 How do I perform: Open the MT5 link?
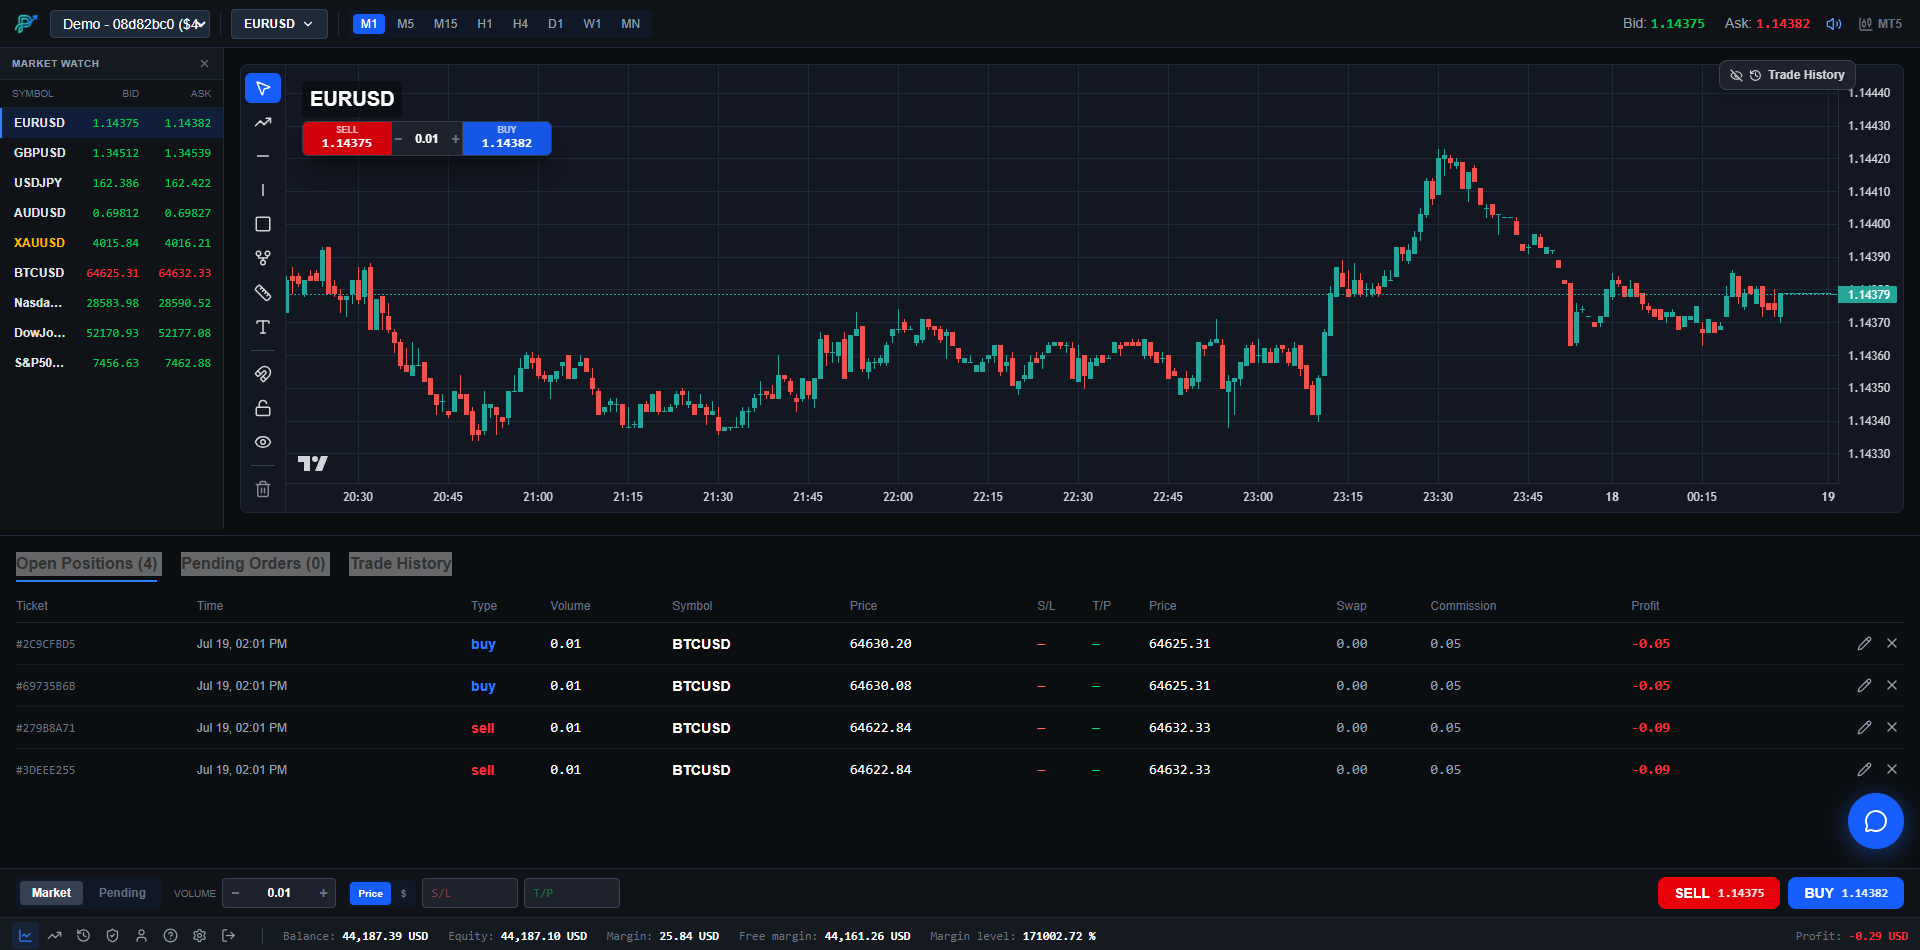1881,24
